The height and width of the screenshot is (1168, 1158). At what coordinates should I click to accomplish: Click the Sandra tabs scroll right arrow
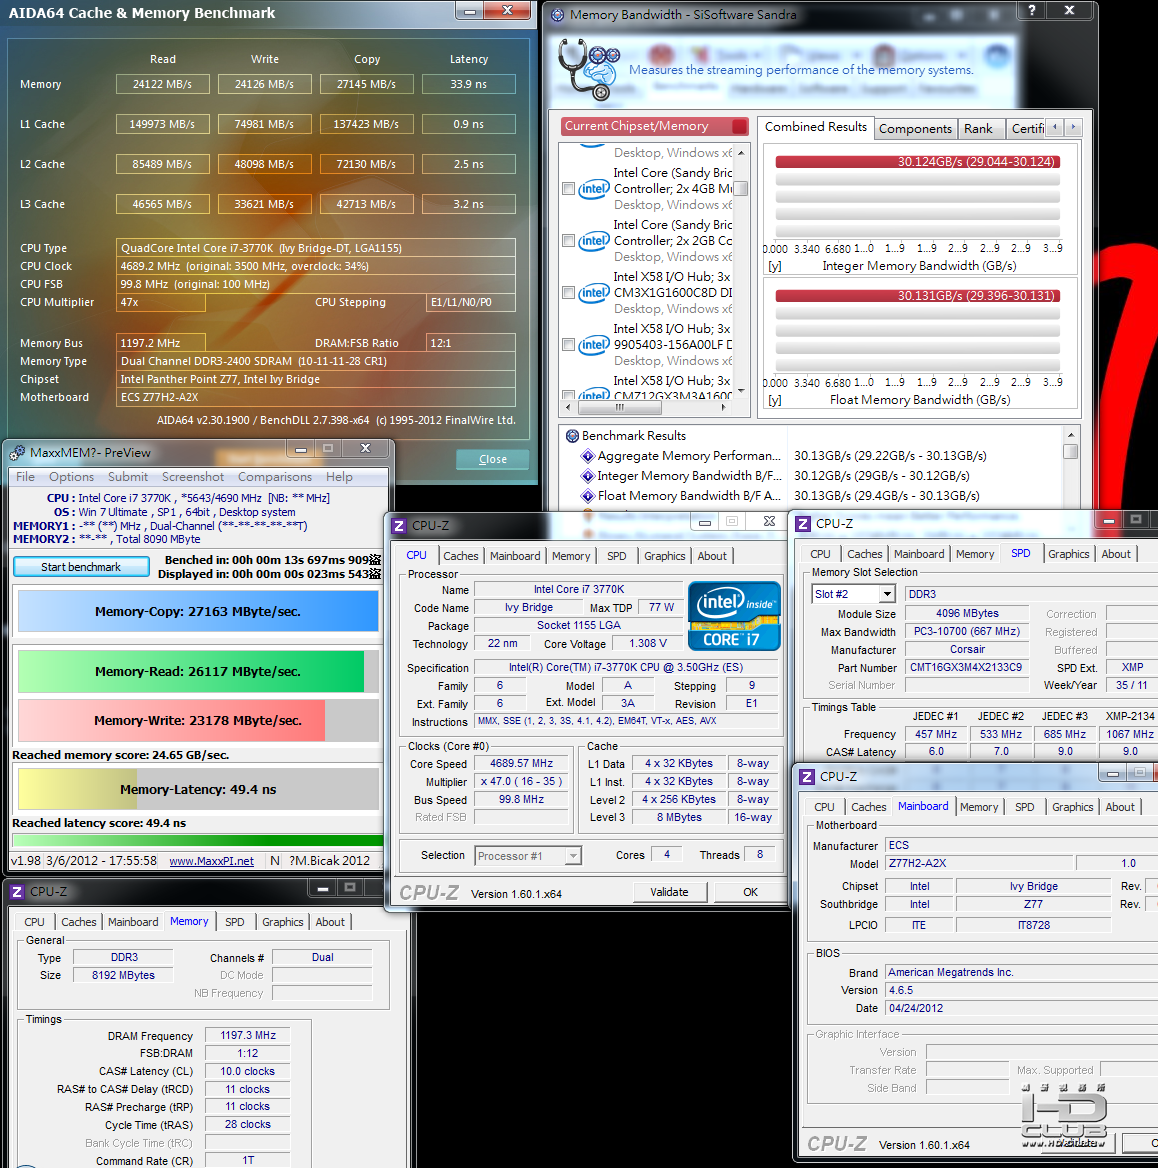click(1073, 127)
